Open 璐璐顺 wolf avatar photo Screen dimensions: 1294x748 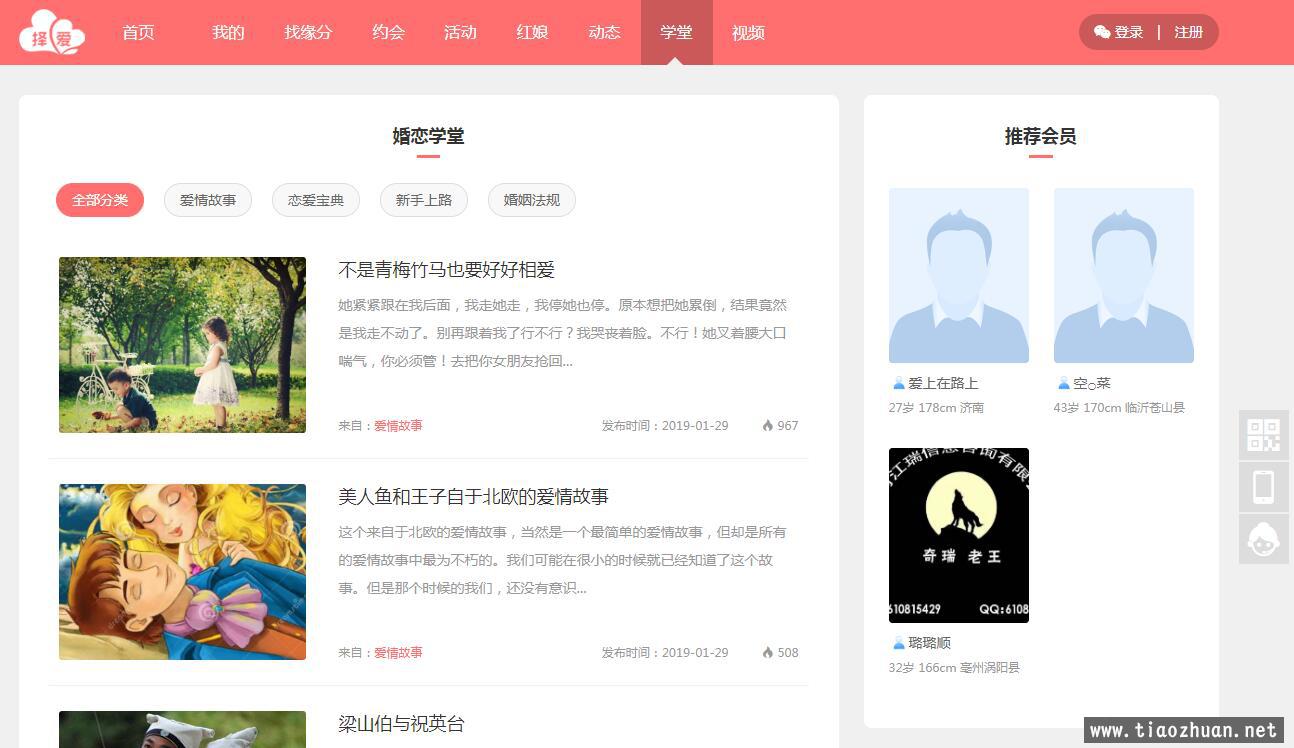point(959,535)
